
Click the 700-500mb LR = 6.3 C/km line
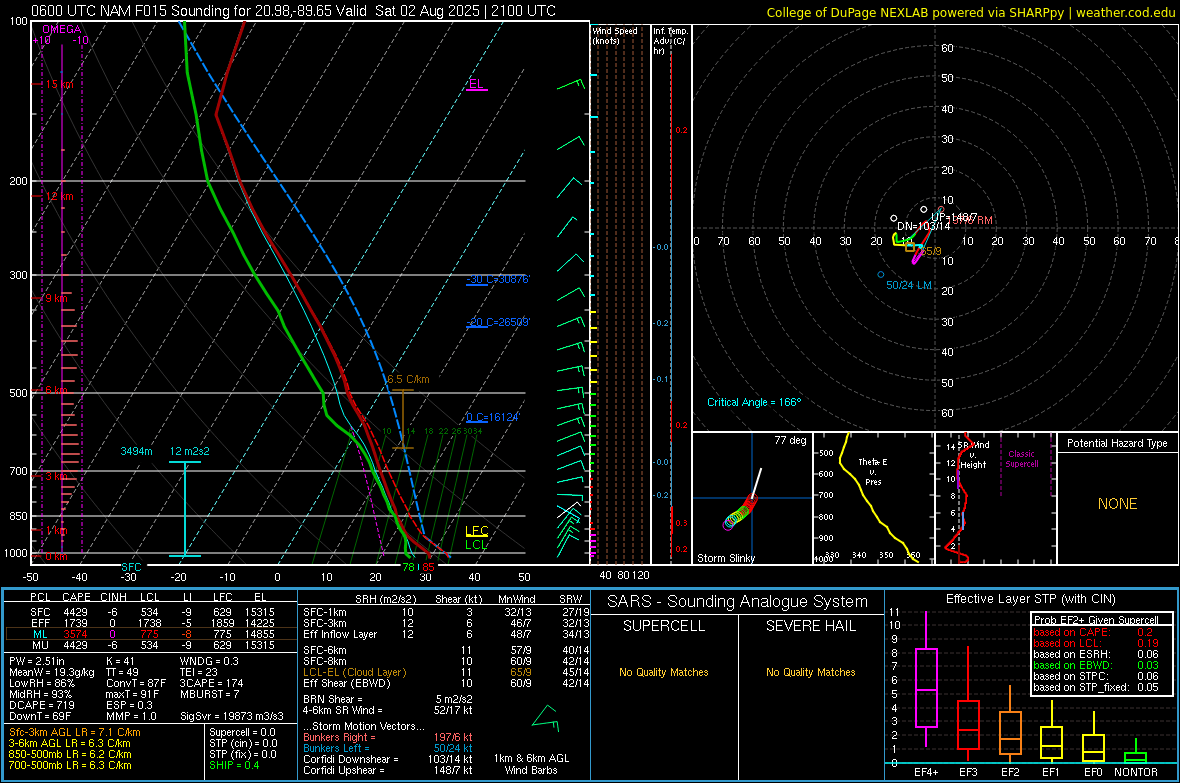(70, 765)
